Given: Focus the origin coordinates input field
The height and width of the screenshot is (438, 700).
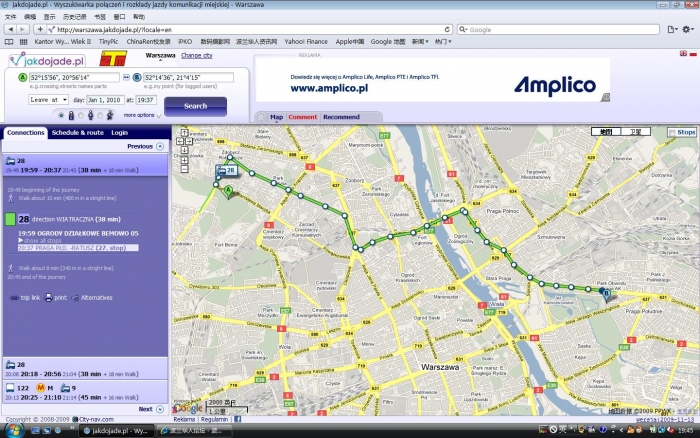Looking at the screenshot, I should click(x=74, y=77).
